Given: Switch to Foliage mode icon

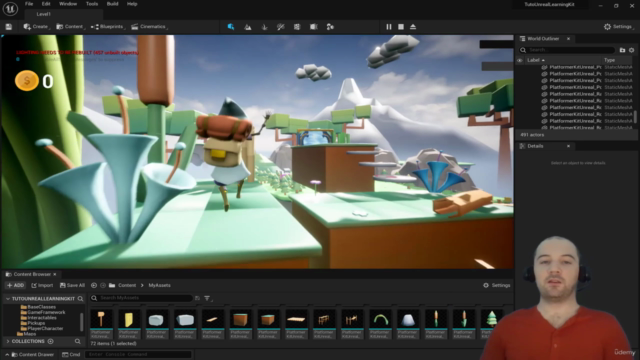Looking at the screenshot, I should [x=264, y=27].
